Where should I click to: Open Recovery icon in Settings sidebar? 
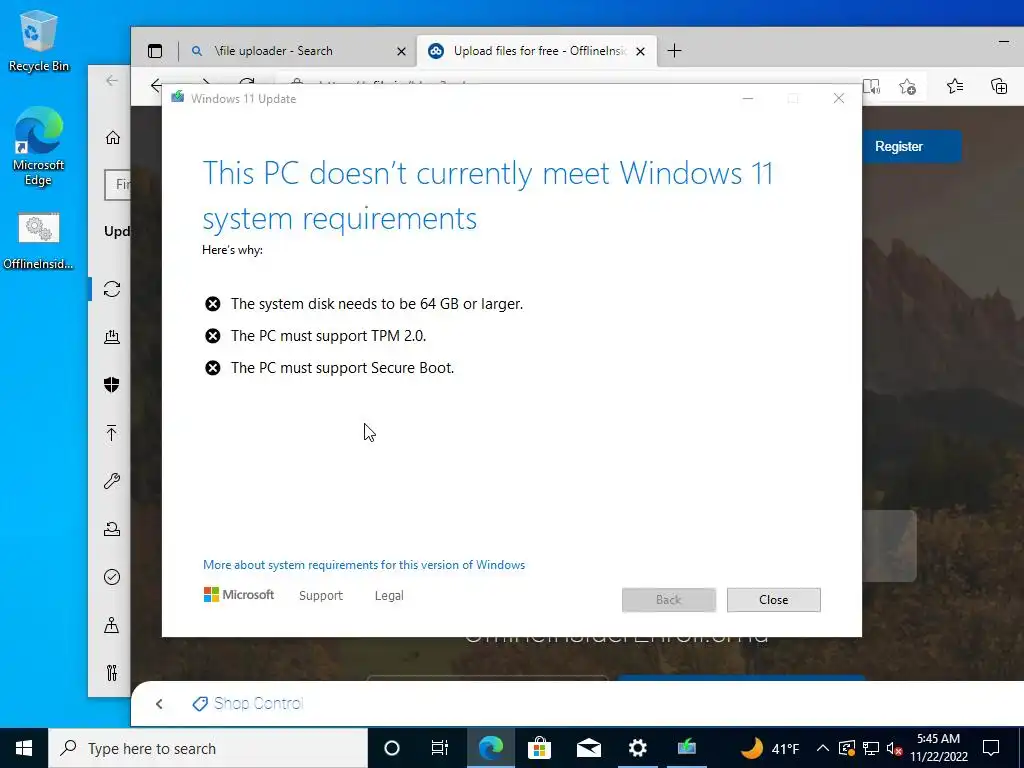[x=112, y=528]
